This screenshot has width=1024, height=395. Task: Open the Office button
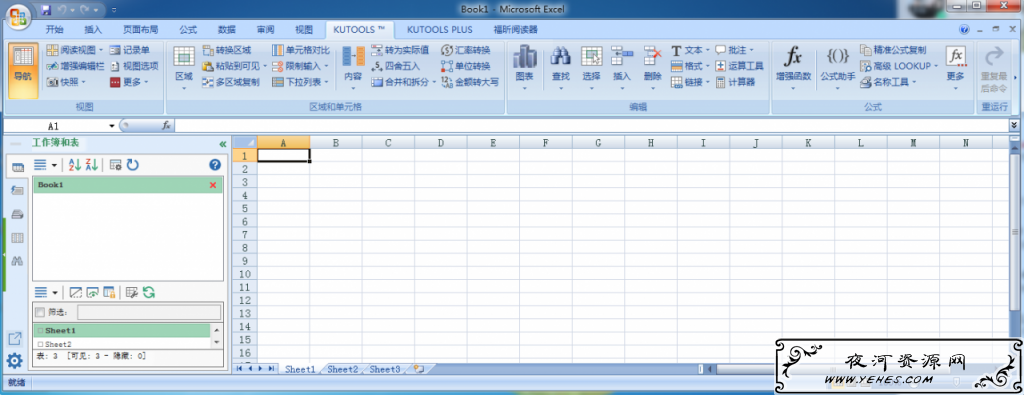18,17
